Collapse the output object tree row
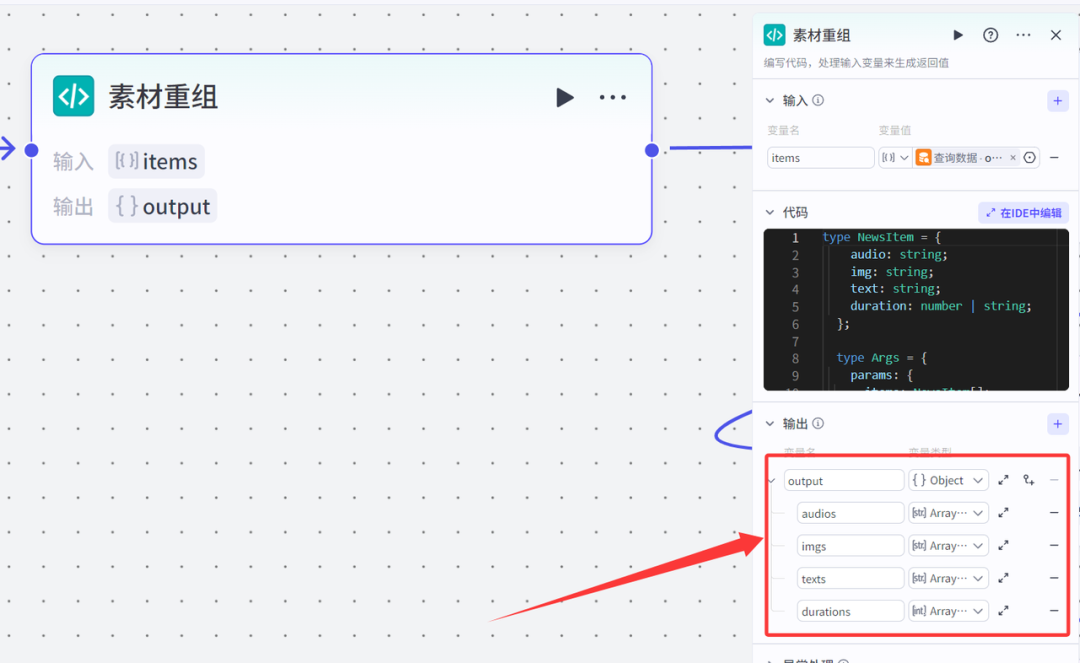 pyautogui.click(x=773, y=481)
